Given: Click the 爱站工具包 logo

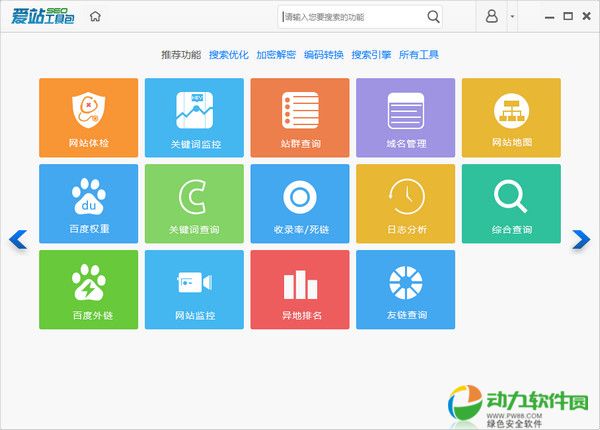Looking at the screenshot, I should pos(43,16).
